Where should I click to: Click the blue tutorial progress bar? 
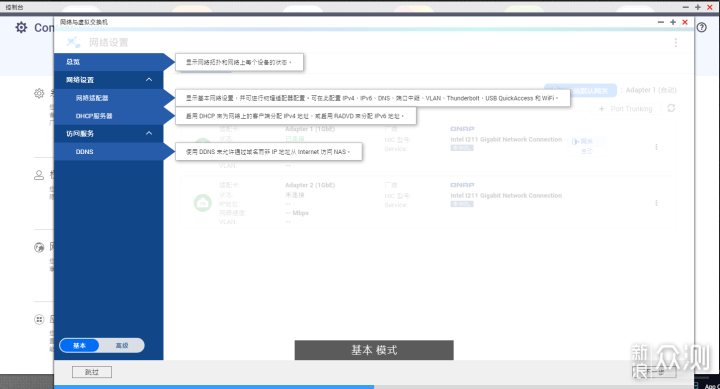click(214, 387)
